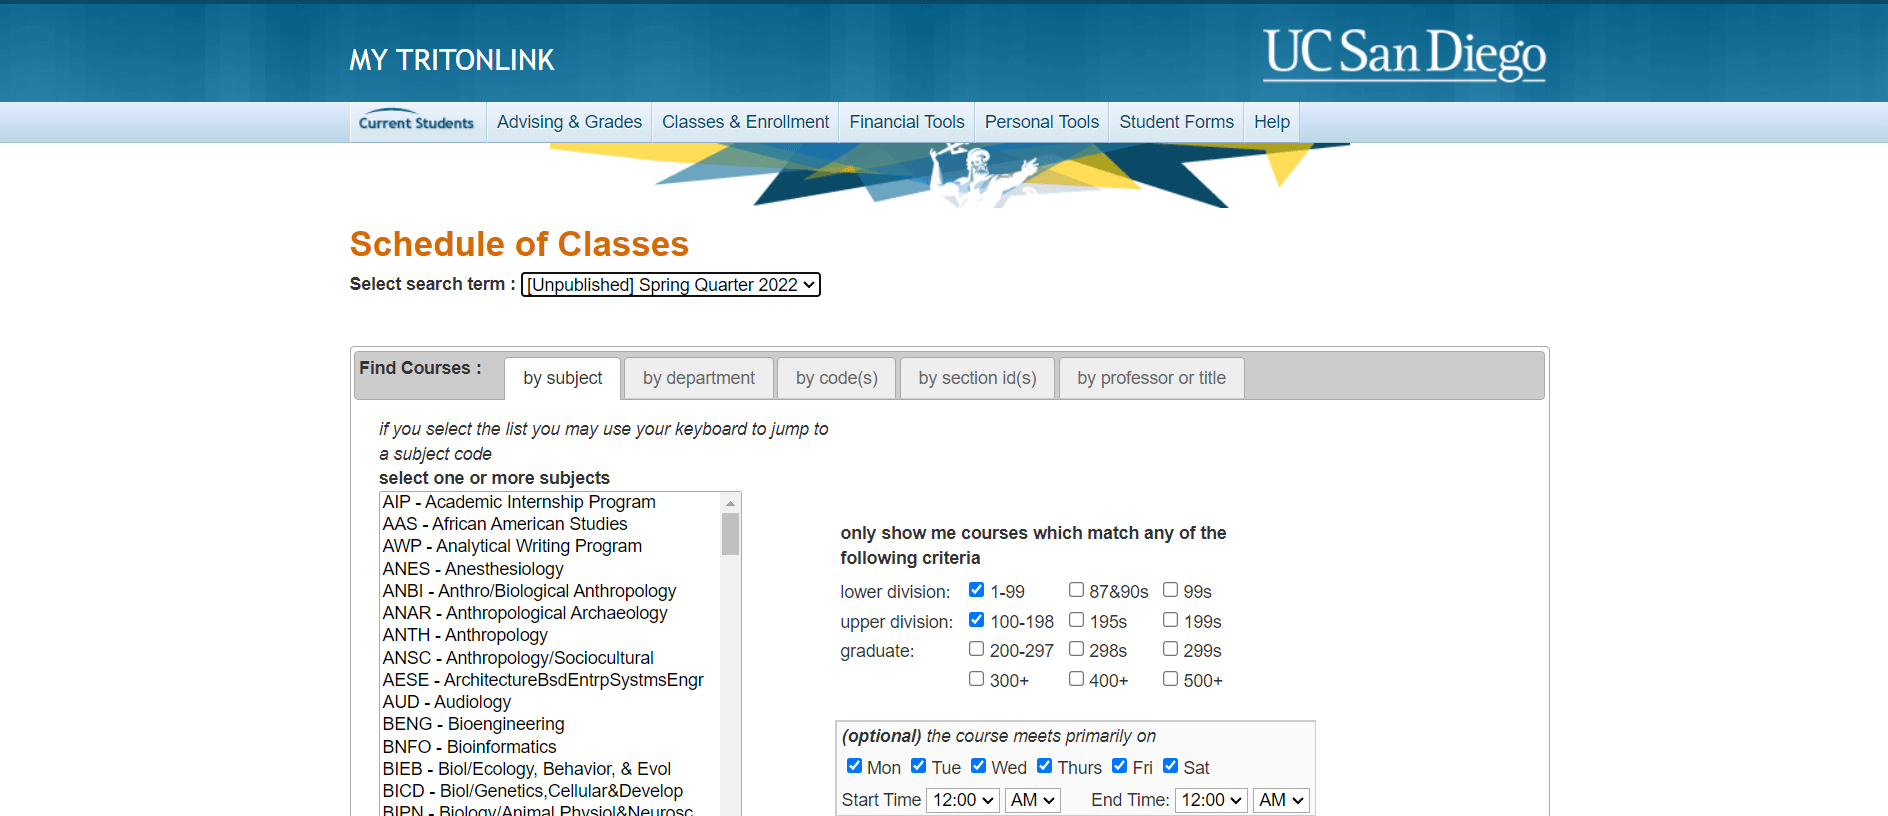Uncheck the Tue meeting day checkbox
The height and width of the screenshot is (816, 1888).
tap(918, 766)
